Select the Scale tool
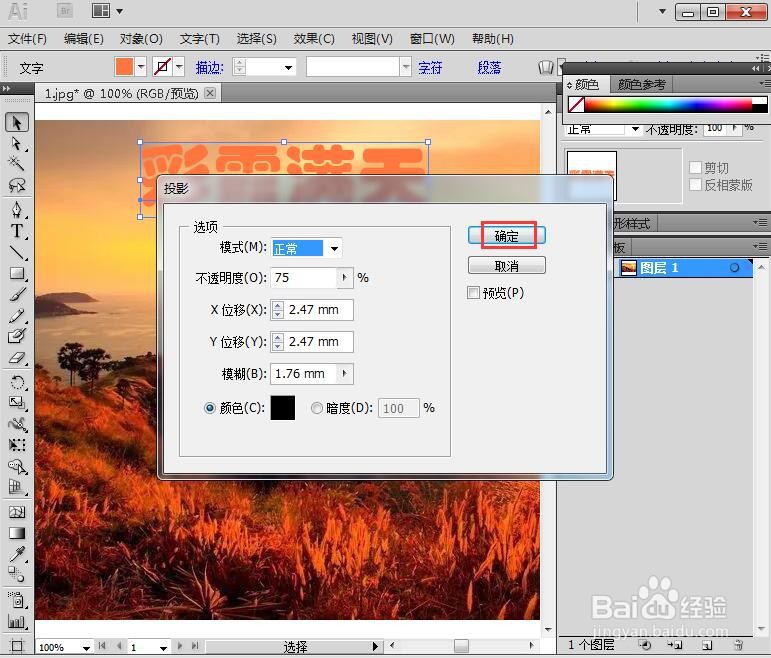This screenshot has width=771, height=658. click(x=17, y=403)
